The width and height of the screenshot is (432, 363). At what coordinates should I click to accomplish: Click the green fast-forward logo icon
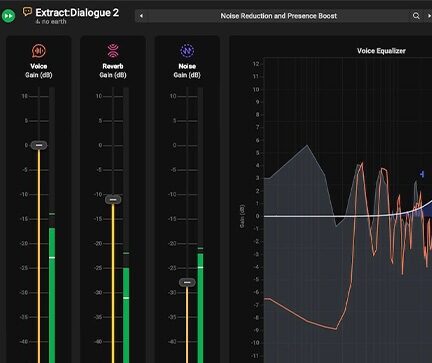click(8, 16)
